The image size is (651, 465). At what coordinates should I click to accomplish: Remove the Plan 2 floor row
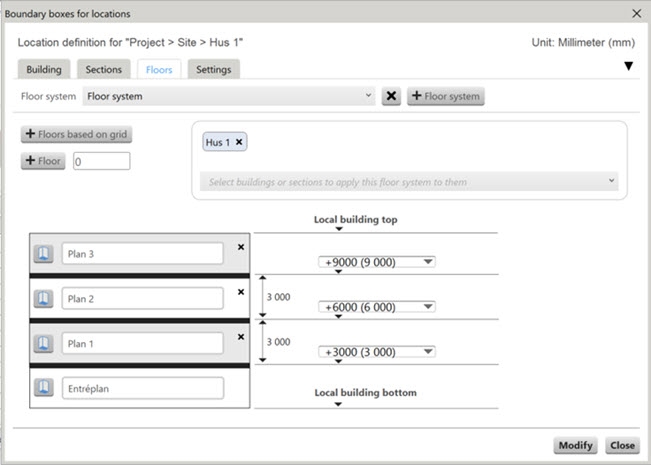tap(241, 292)
